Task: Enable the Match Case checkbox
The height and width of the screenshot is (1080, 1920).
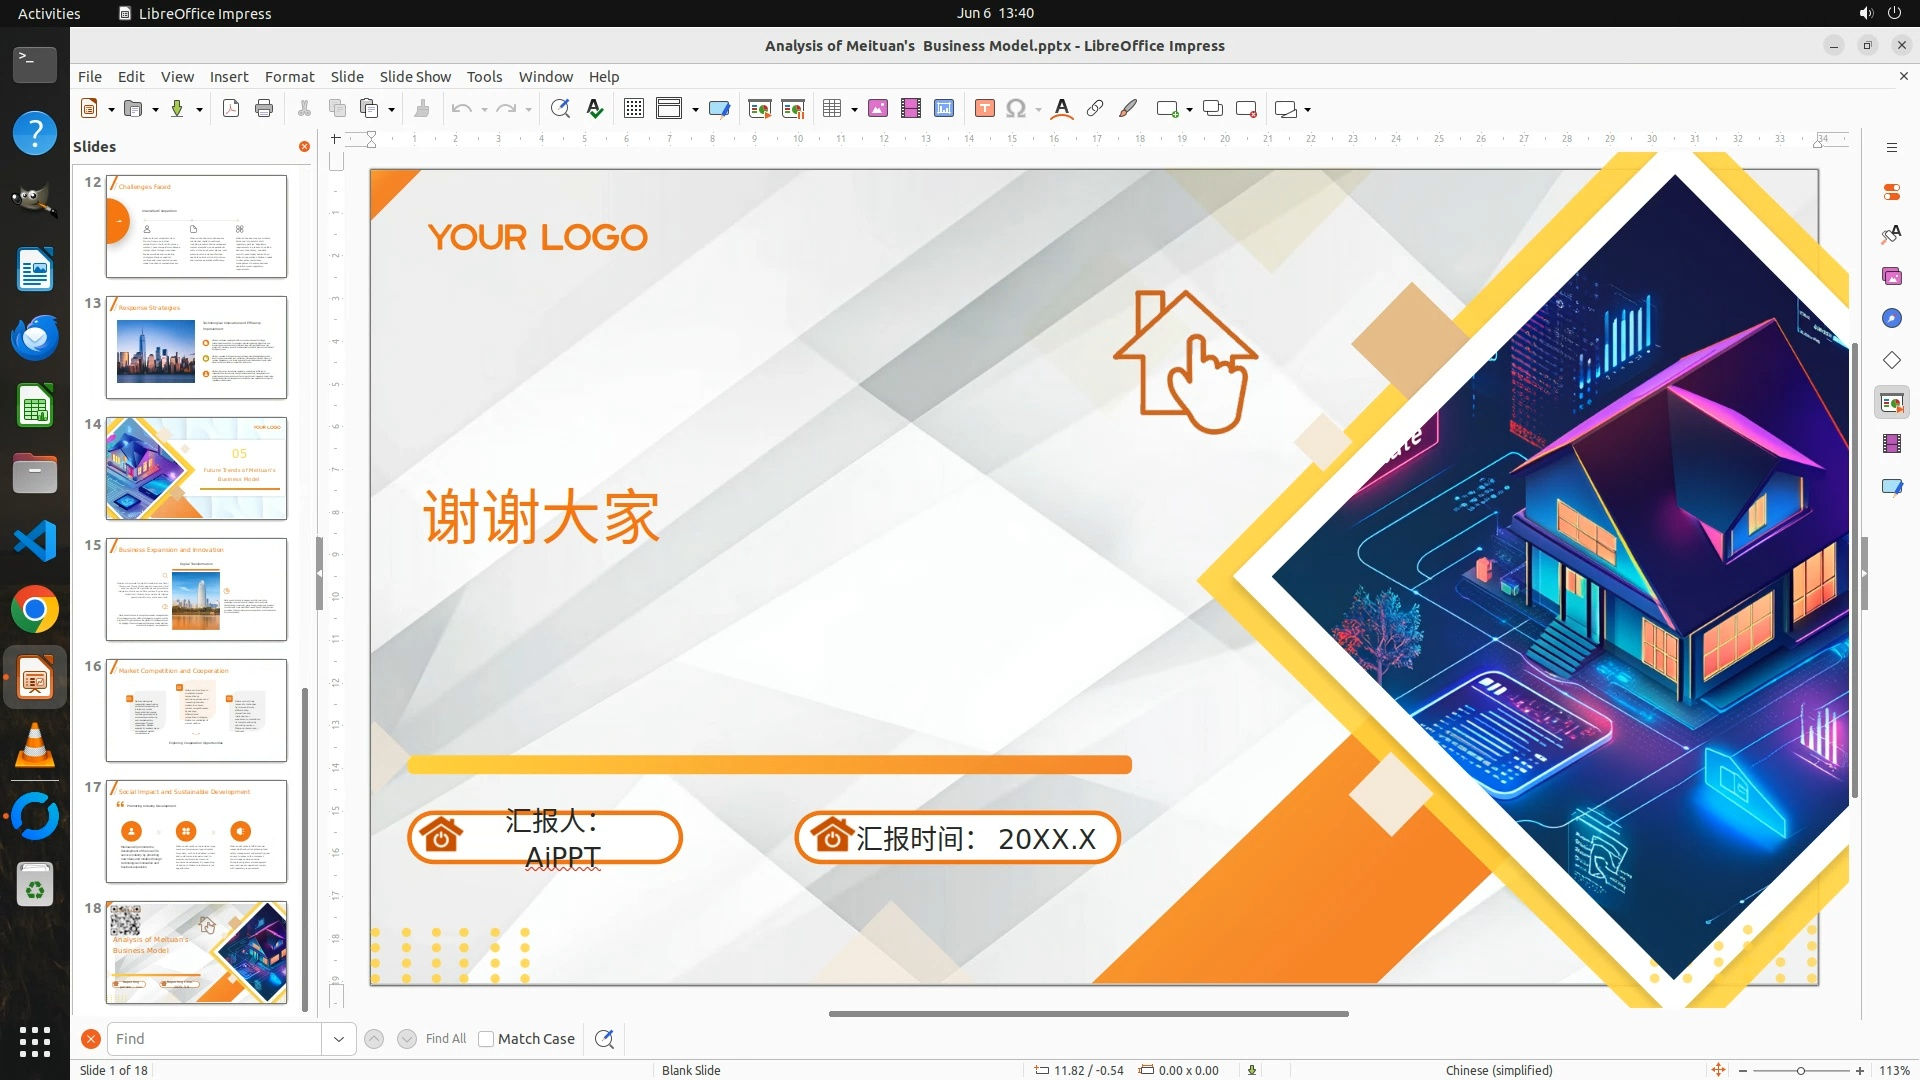Action: 486,1039
